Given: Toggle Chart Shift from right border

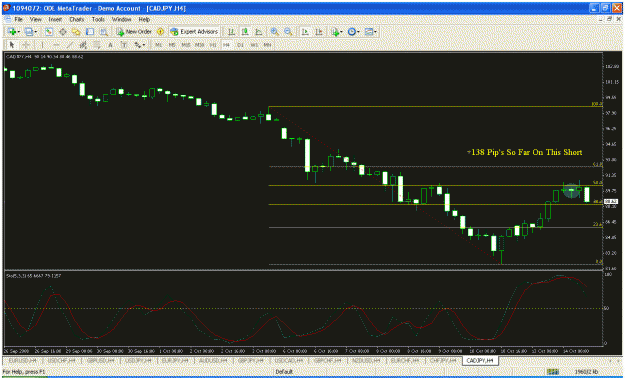Looking at the screenshot, I should 319,32.
